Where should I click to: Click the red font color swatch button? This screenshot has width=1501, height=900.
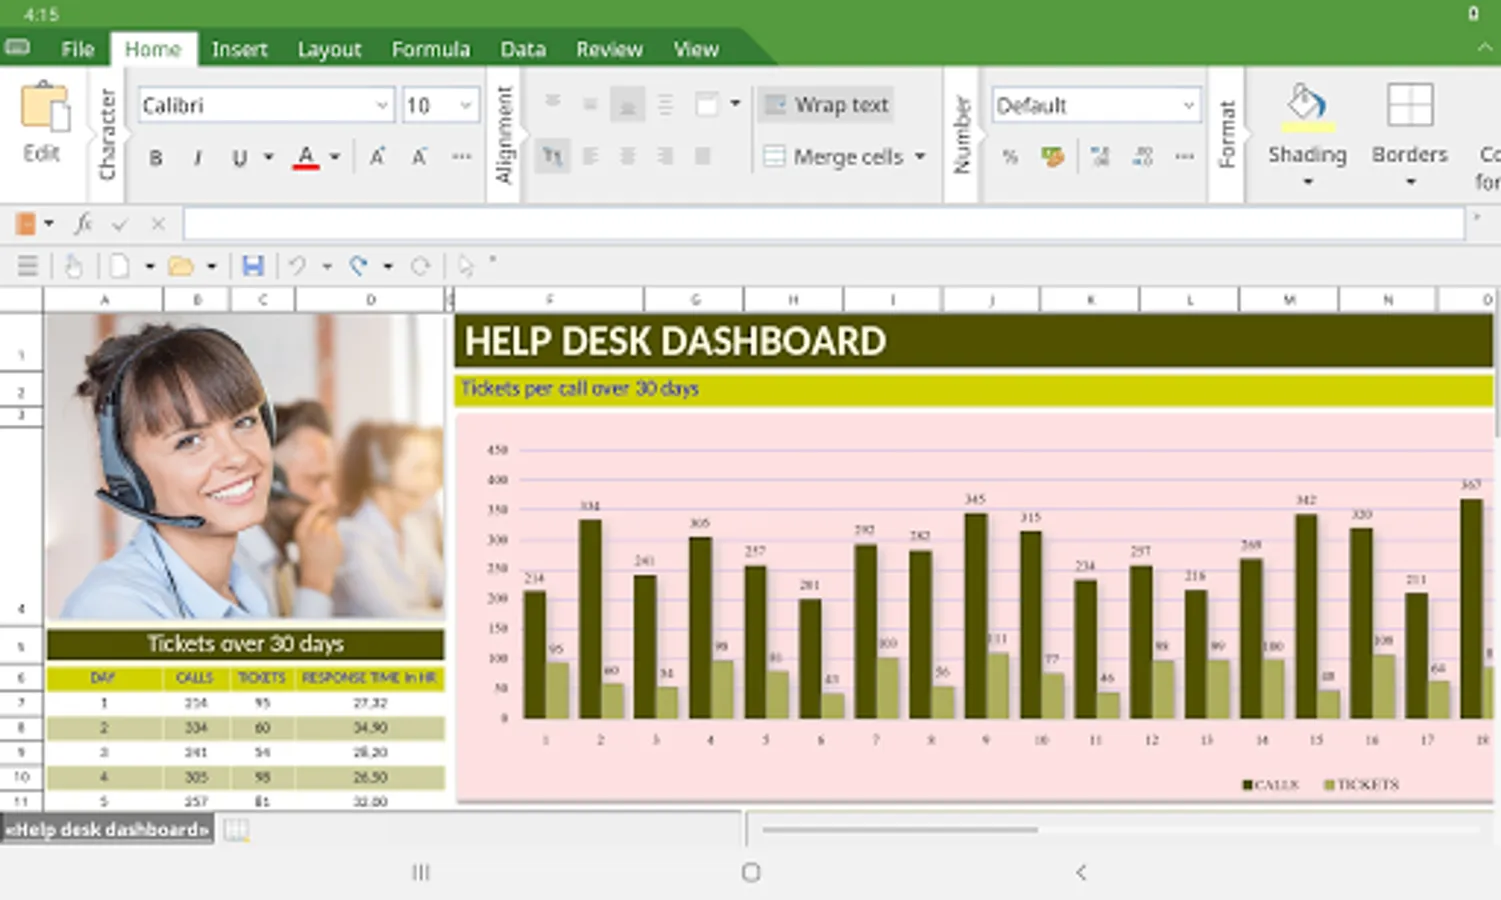pos(306,158)
